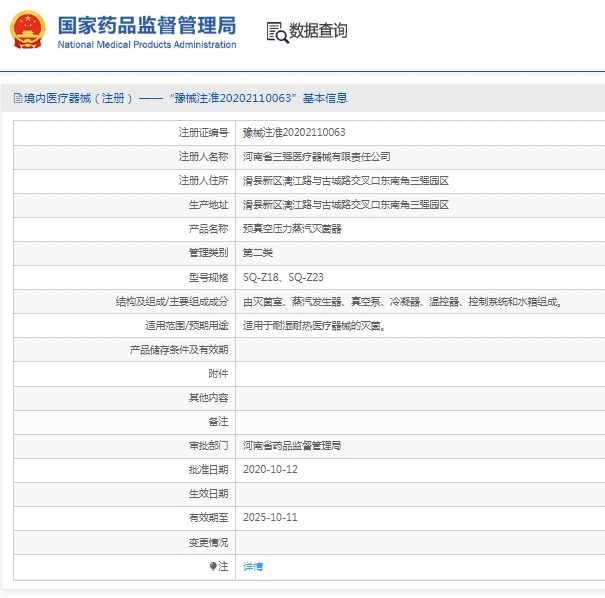Select the 第二类 category value

pos(258,253)
